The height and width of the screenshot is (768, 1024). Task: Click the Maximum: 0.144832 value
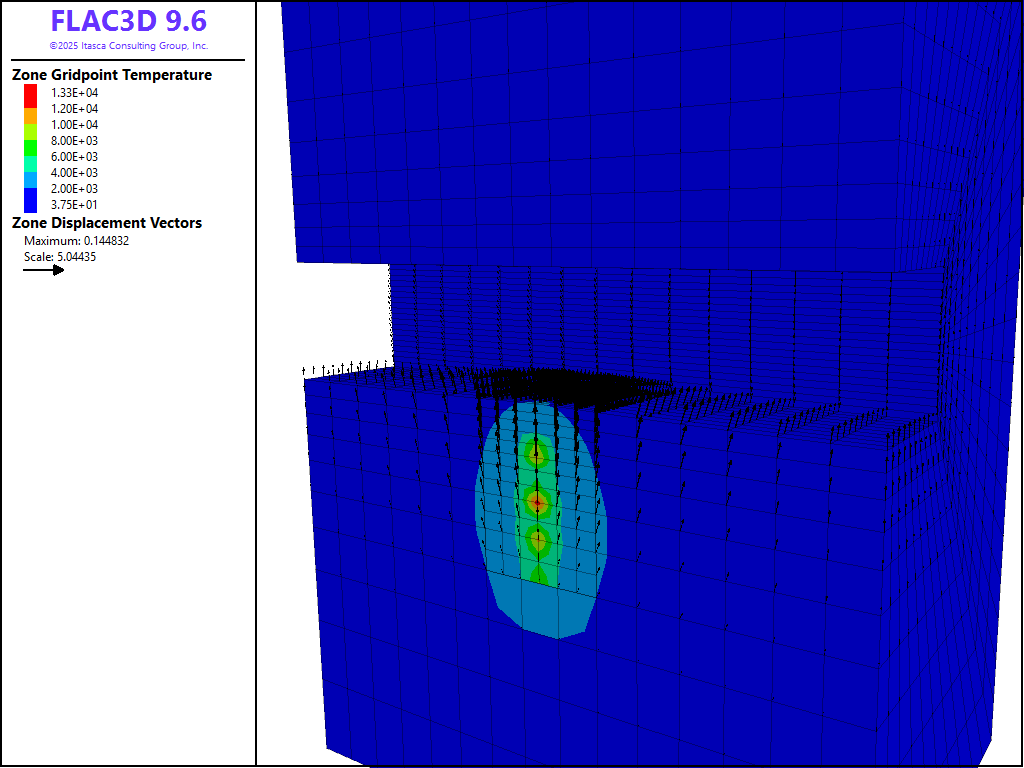click(76, 241)
